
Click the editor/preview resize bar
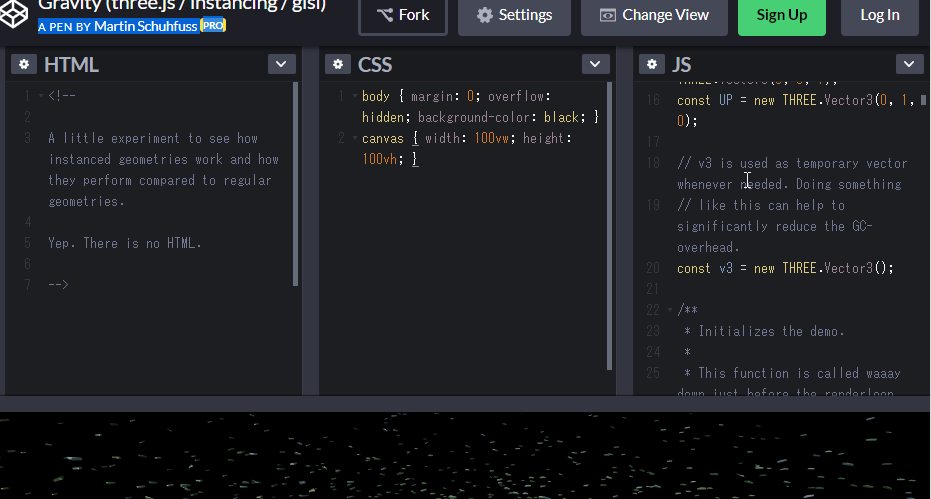click(466, 404)
